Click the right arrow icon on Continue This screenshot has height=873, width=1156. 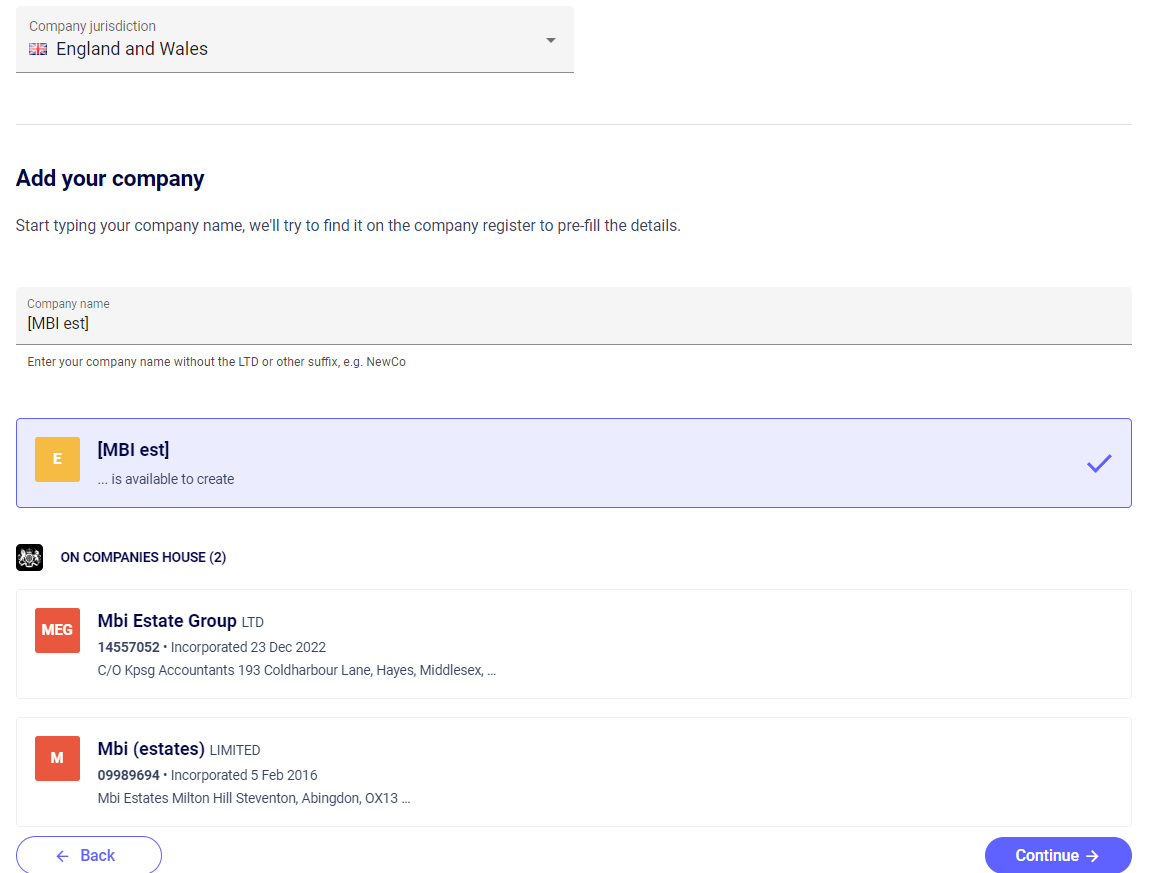[x=1092, y=856]
